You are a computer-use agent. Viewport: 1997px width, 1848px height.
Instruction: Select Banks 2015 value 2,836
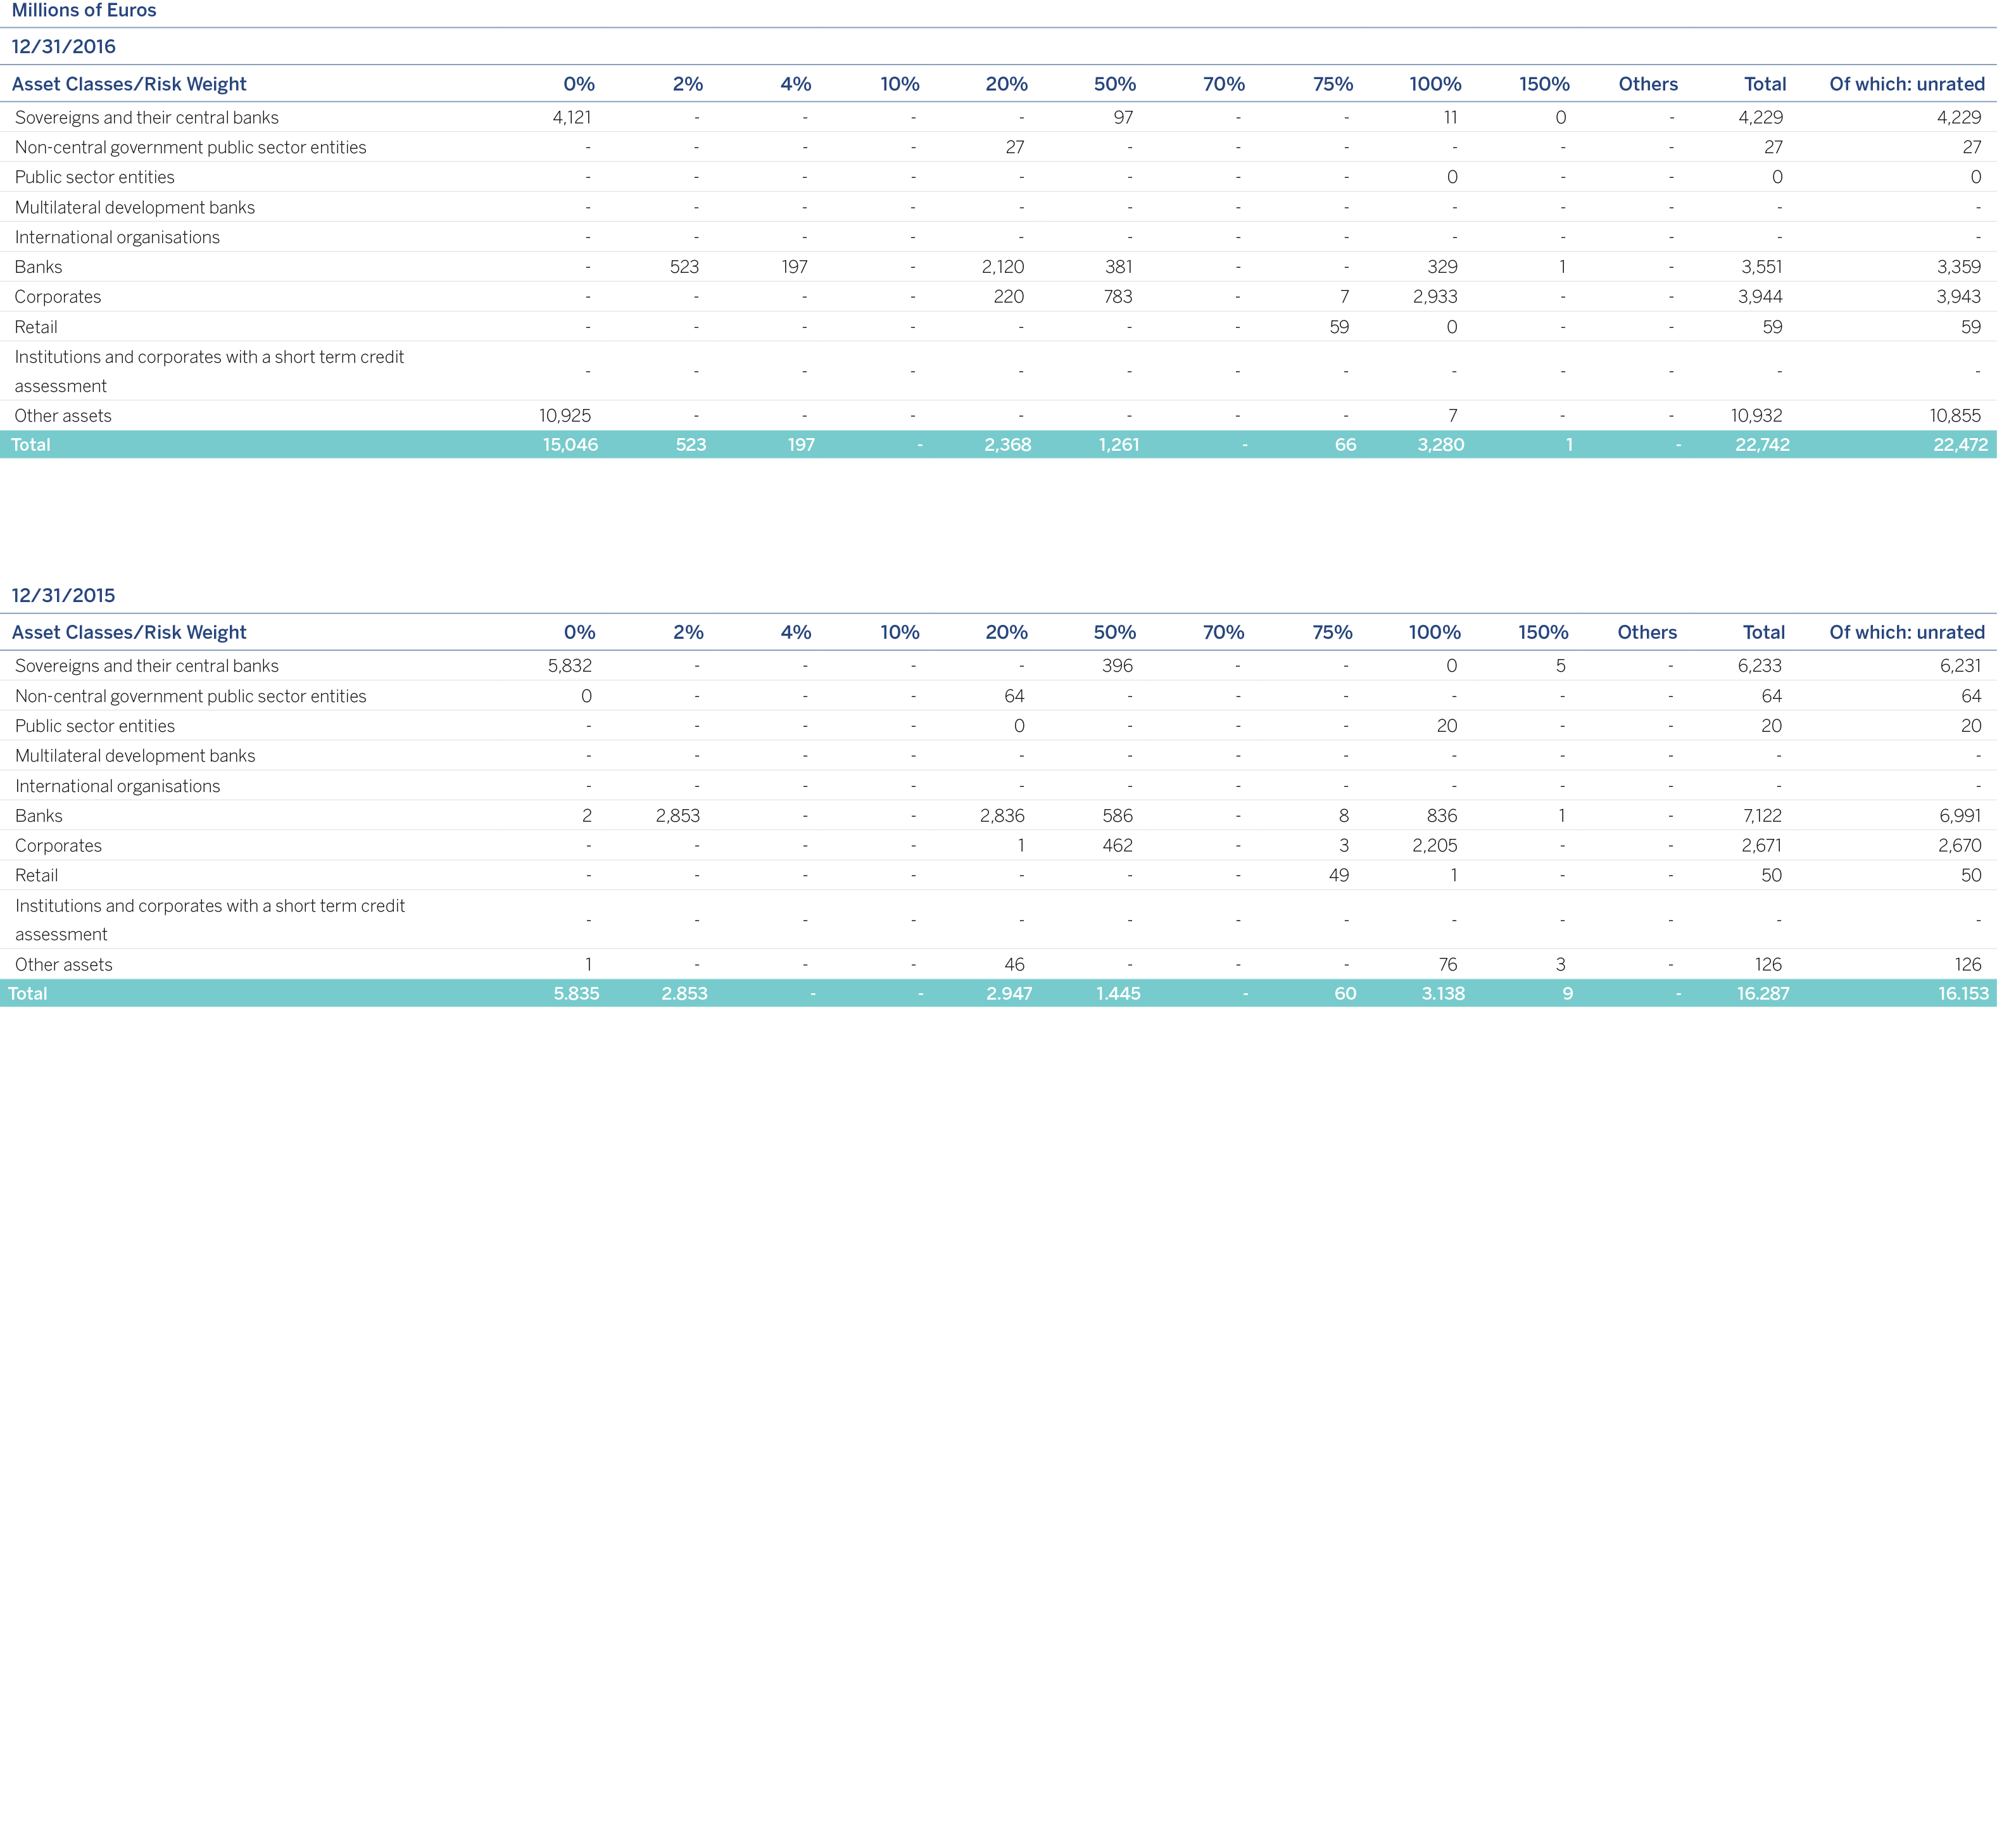(x=1003, y=817)
